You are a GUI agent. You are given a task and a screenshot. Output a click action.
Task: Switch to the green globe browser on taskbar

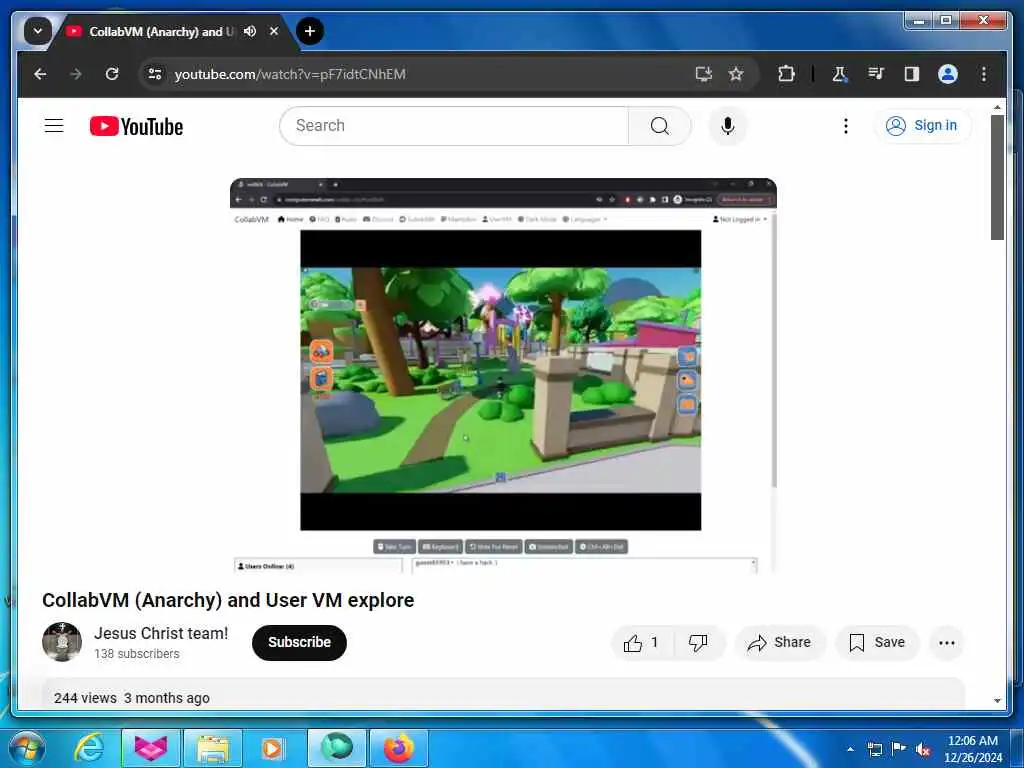(x=337, y=748)
